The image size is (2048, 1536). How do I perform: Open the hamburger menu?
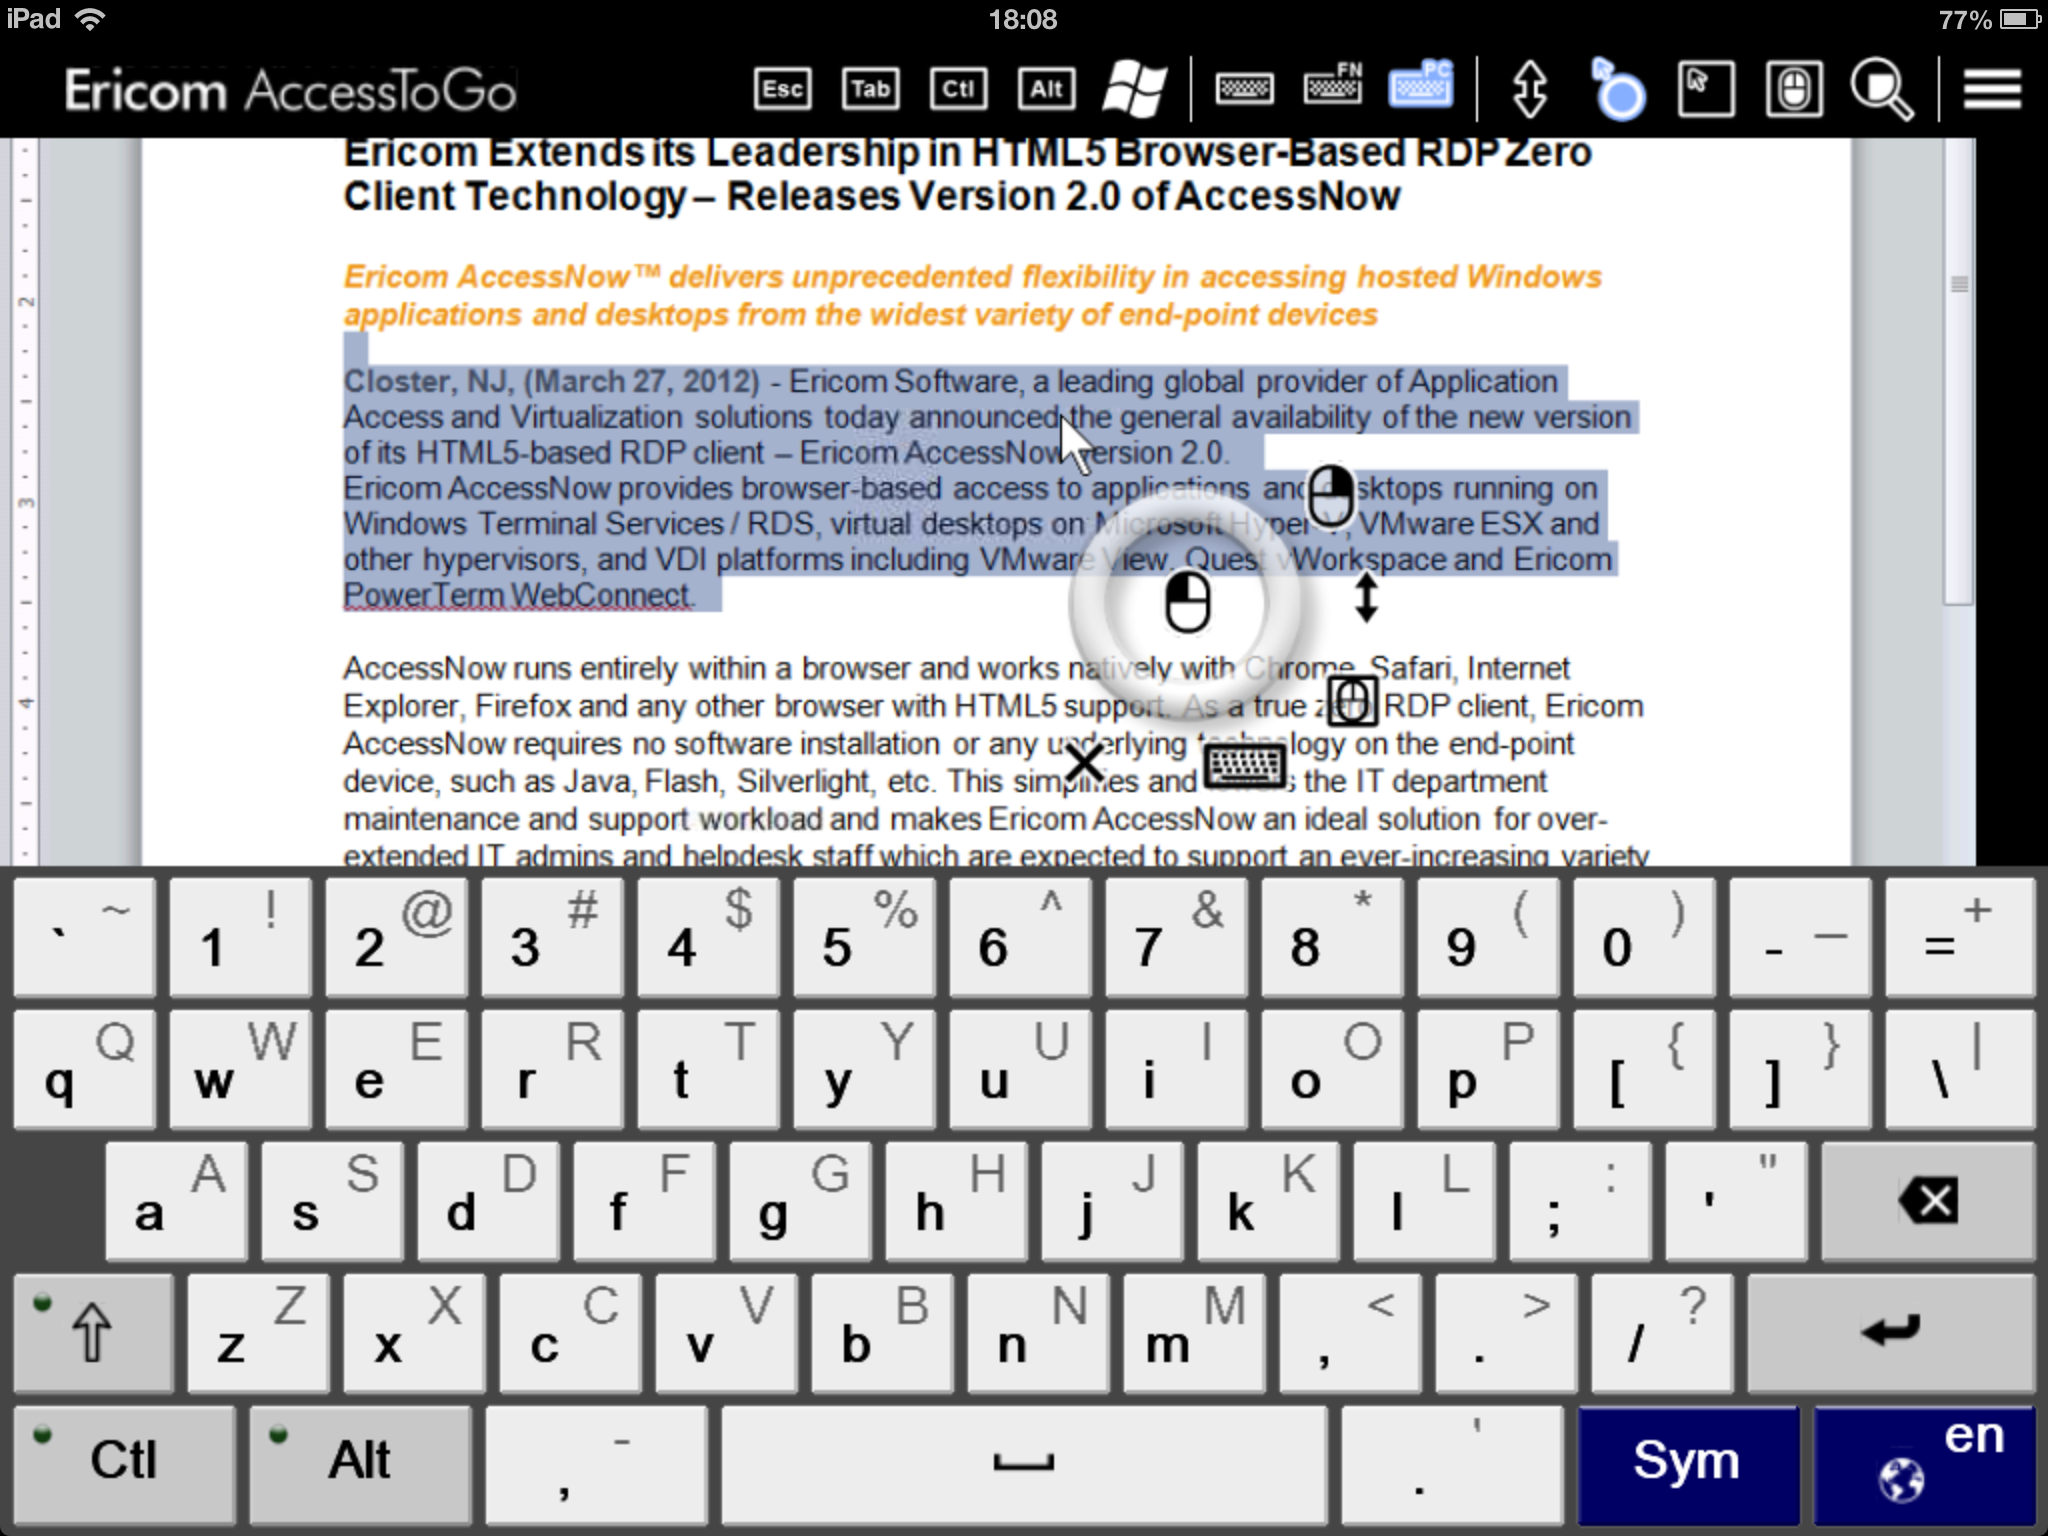tap(1992, 90)
